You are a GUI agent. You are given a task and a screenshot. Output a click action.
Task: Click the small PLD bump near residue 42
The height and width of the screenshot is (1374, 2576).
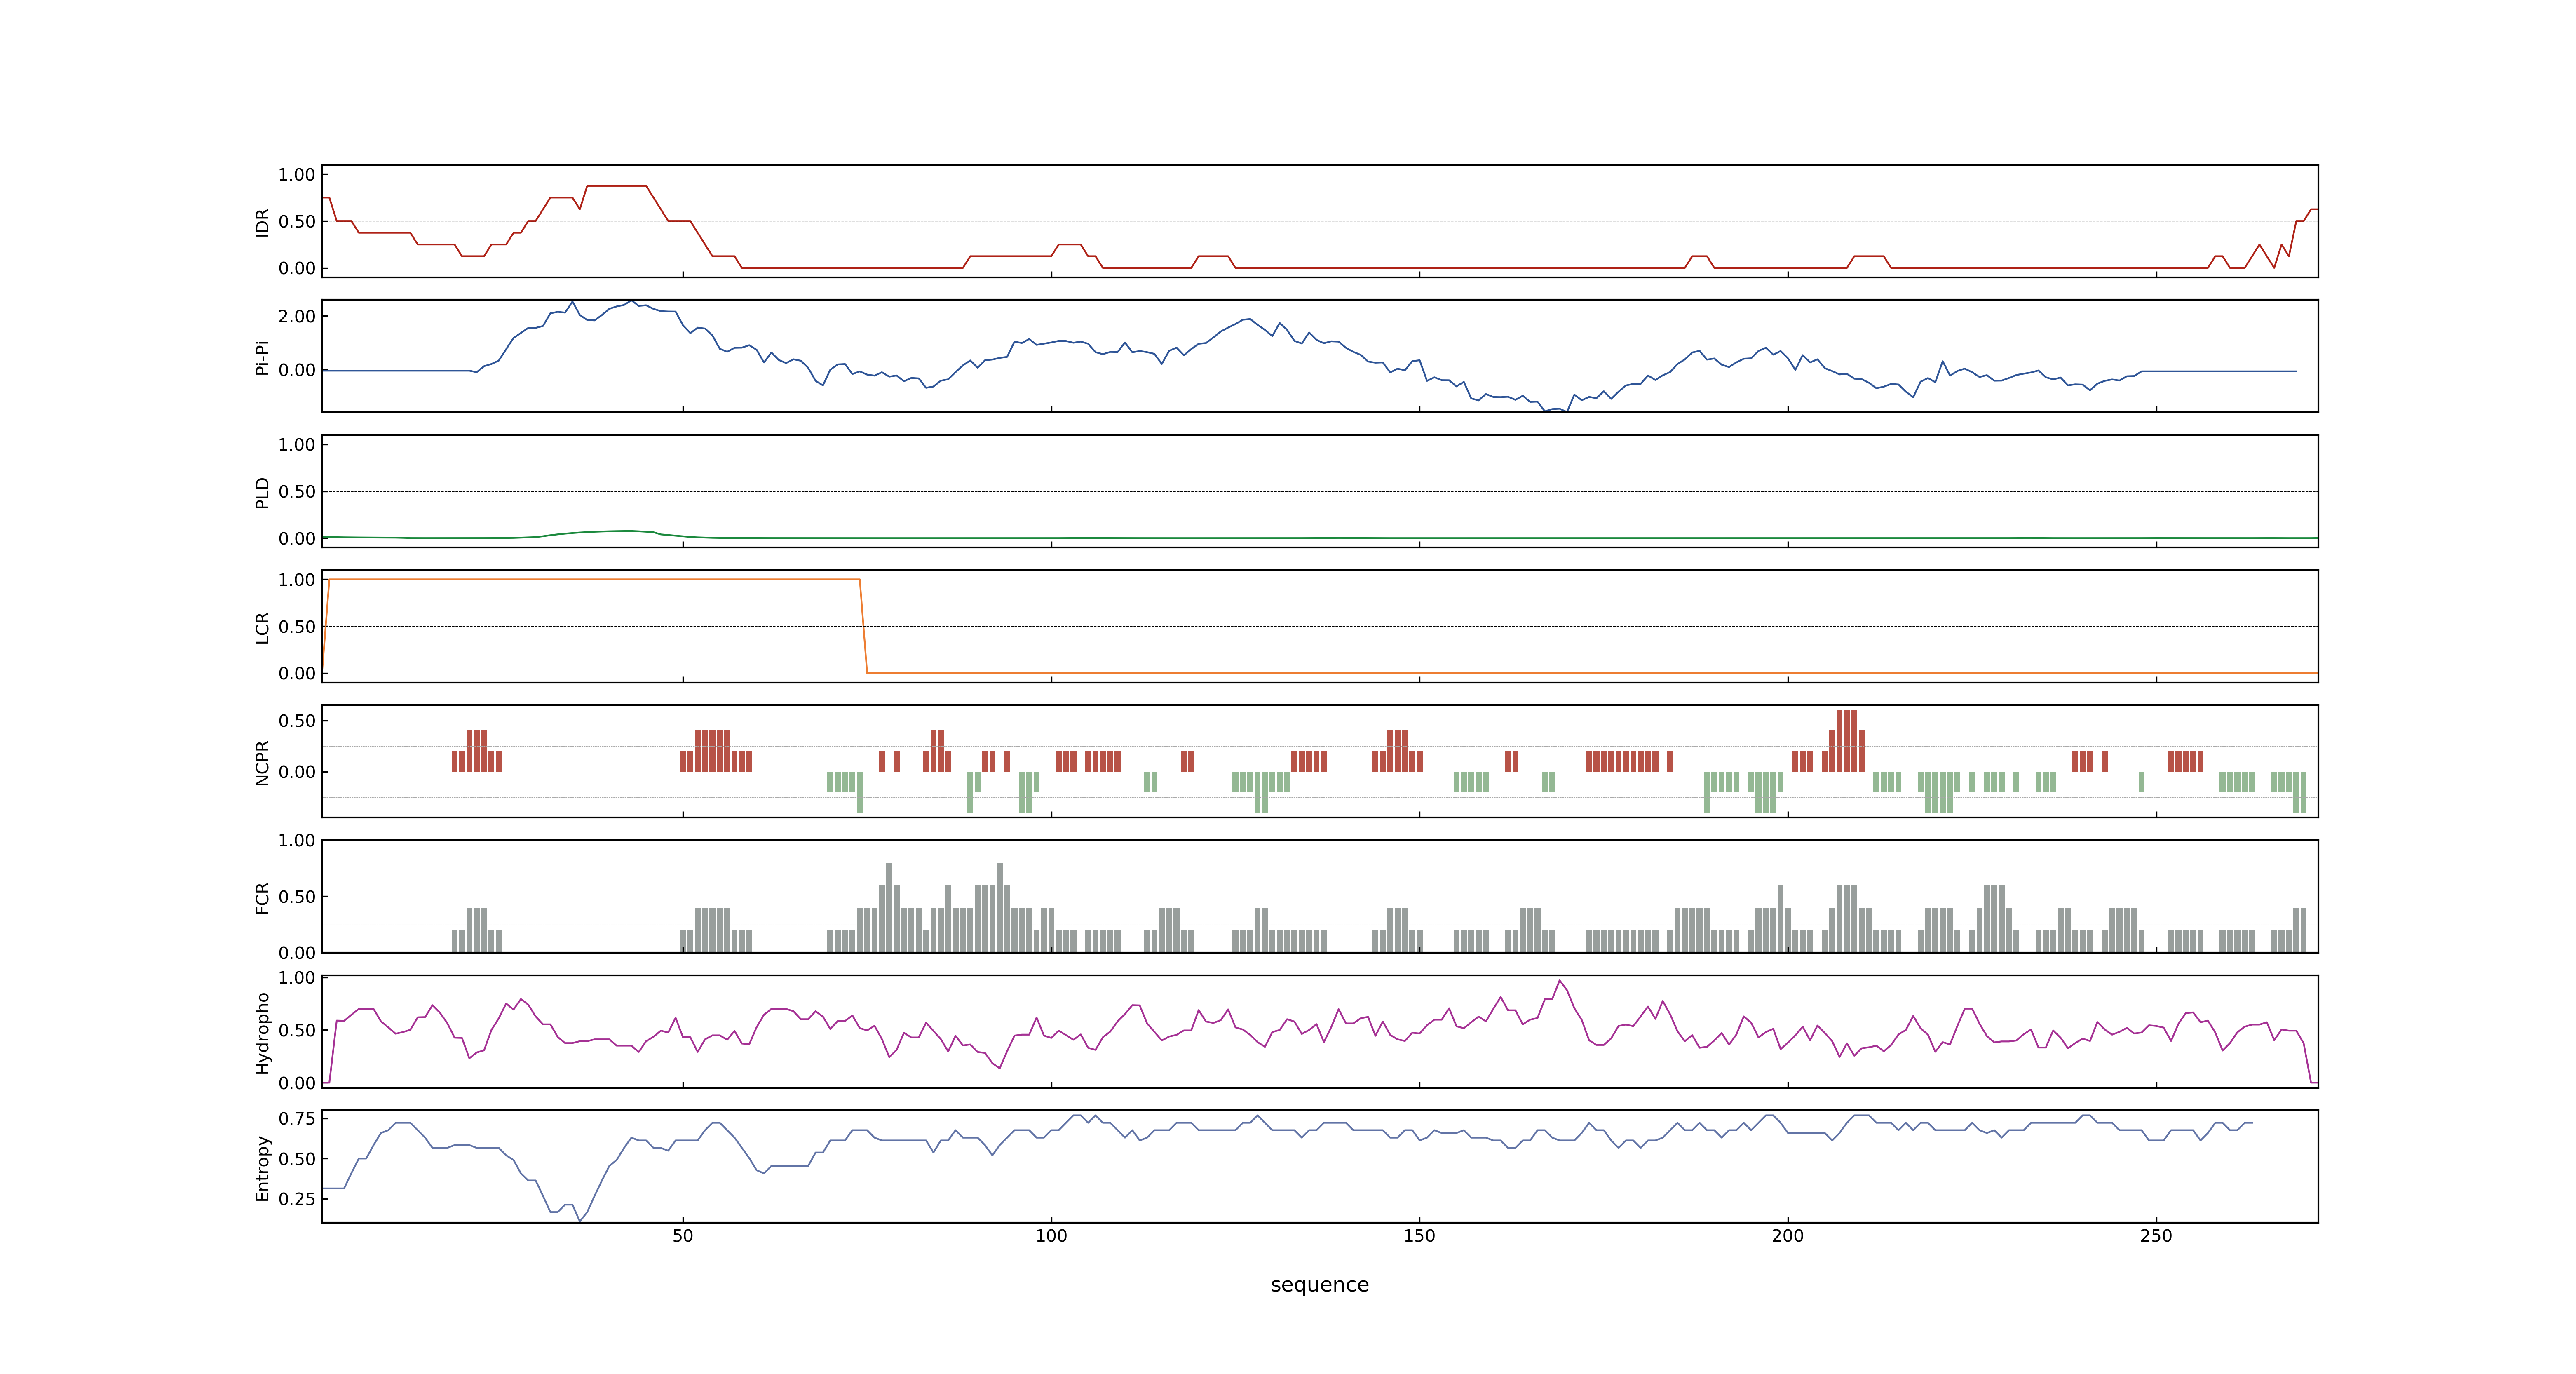tap(628, 531)
